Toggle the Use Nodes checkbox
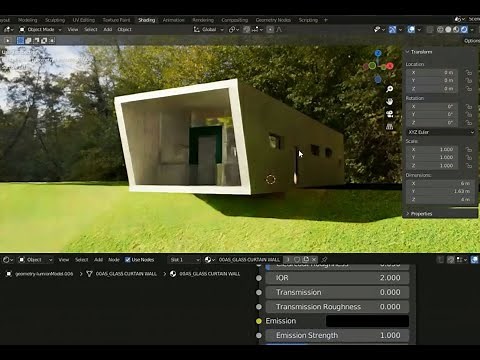 point(128,260)
